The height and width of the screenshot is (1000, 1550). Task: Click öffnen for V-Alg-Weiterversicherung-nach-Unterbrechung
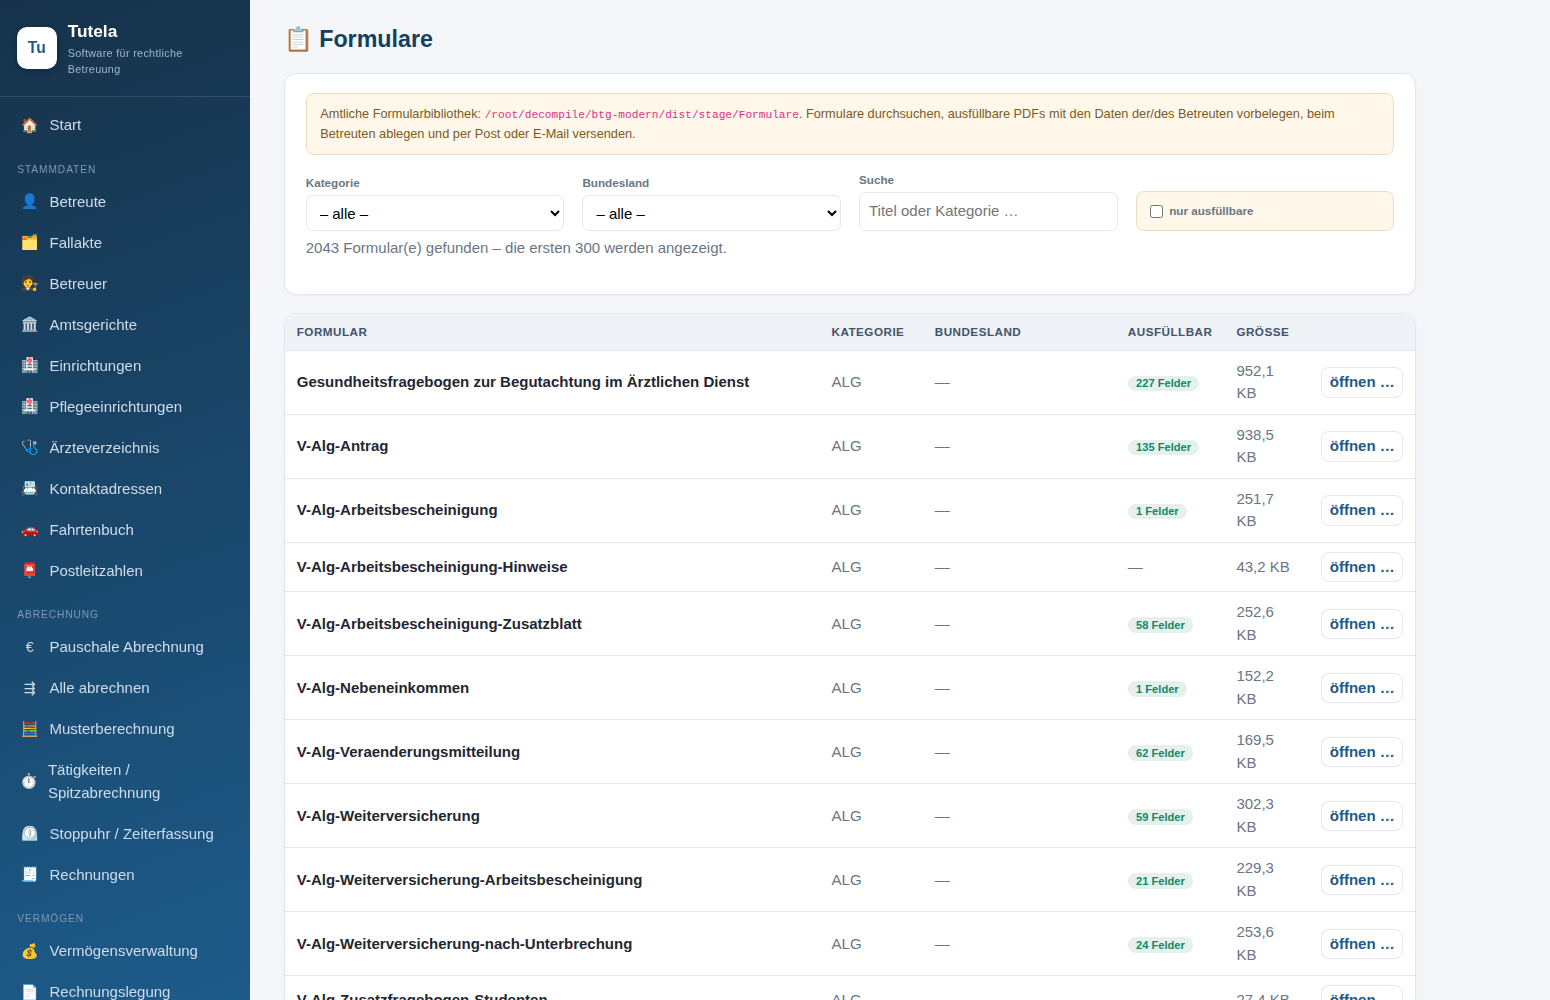pos(1361,944)
